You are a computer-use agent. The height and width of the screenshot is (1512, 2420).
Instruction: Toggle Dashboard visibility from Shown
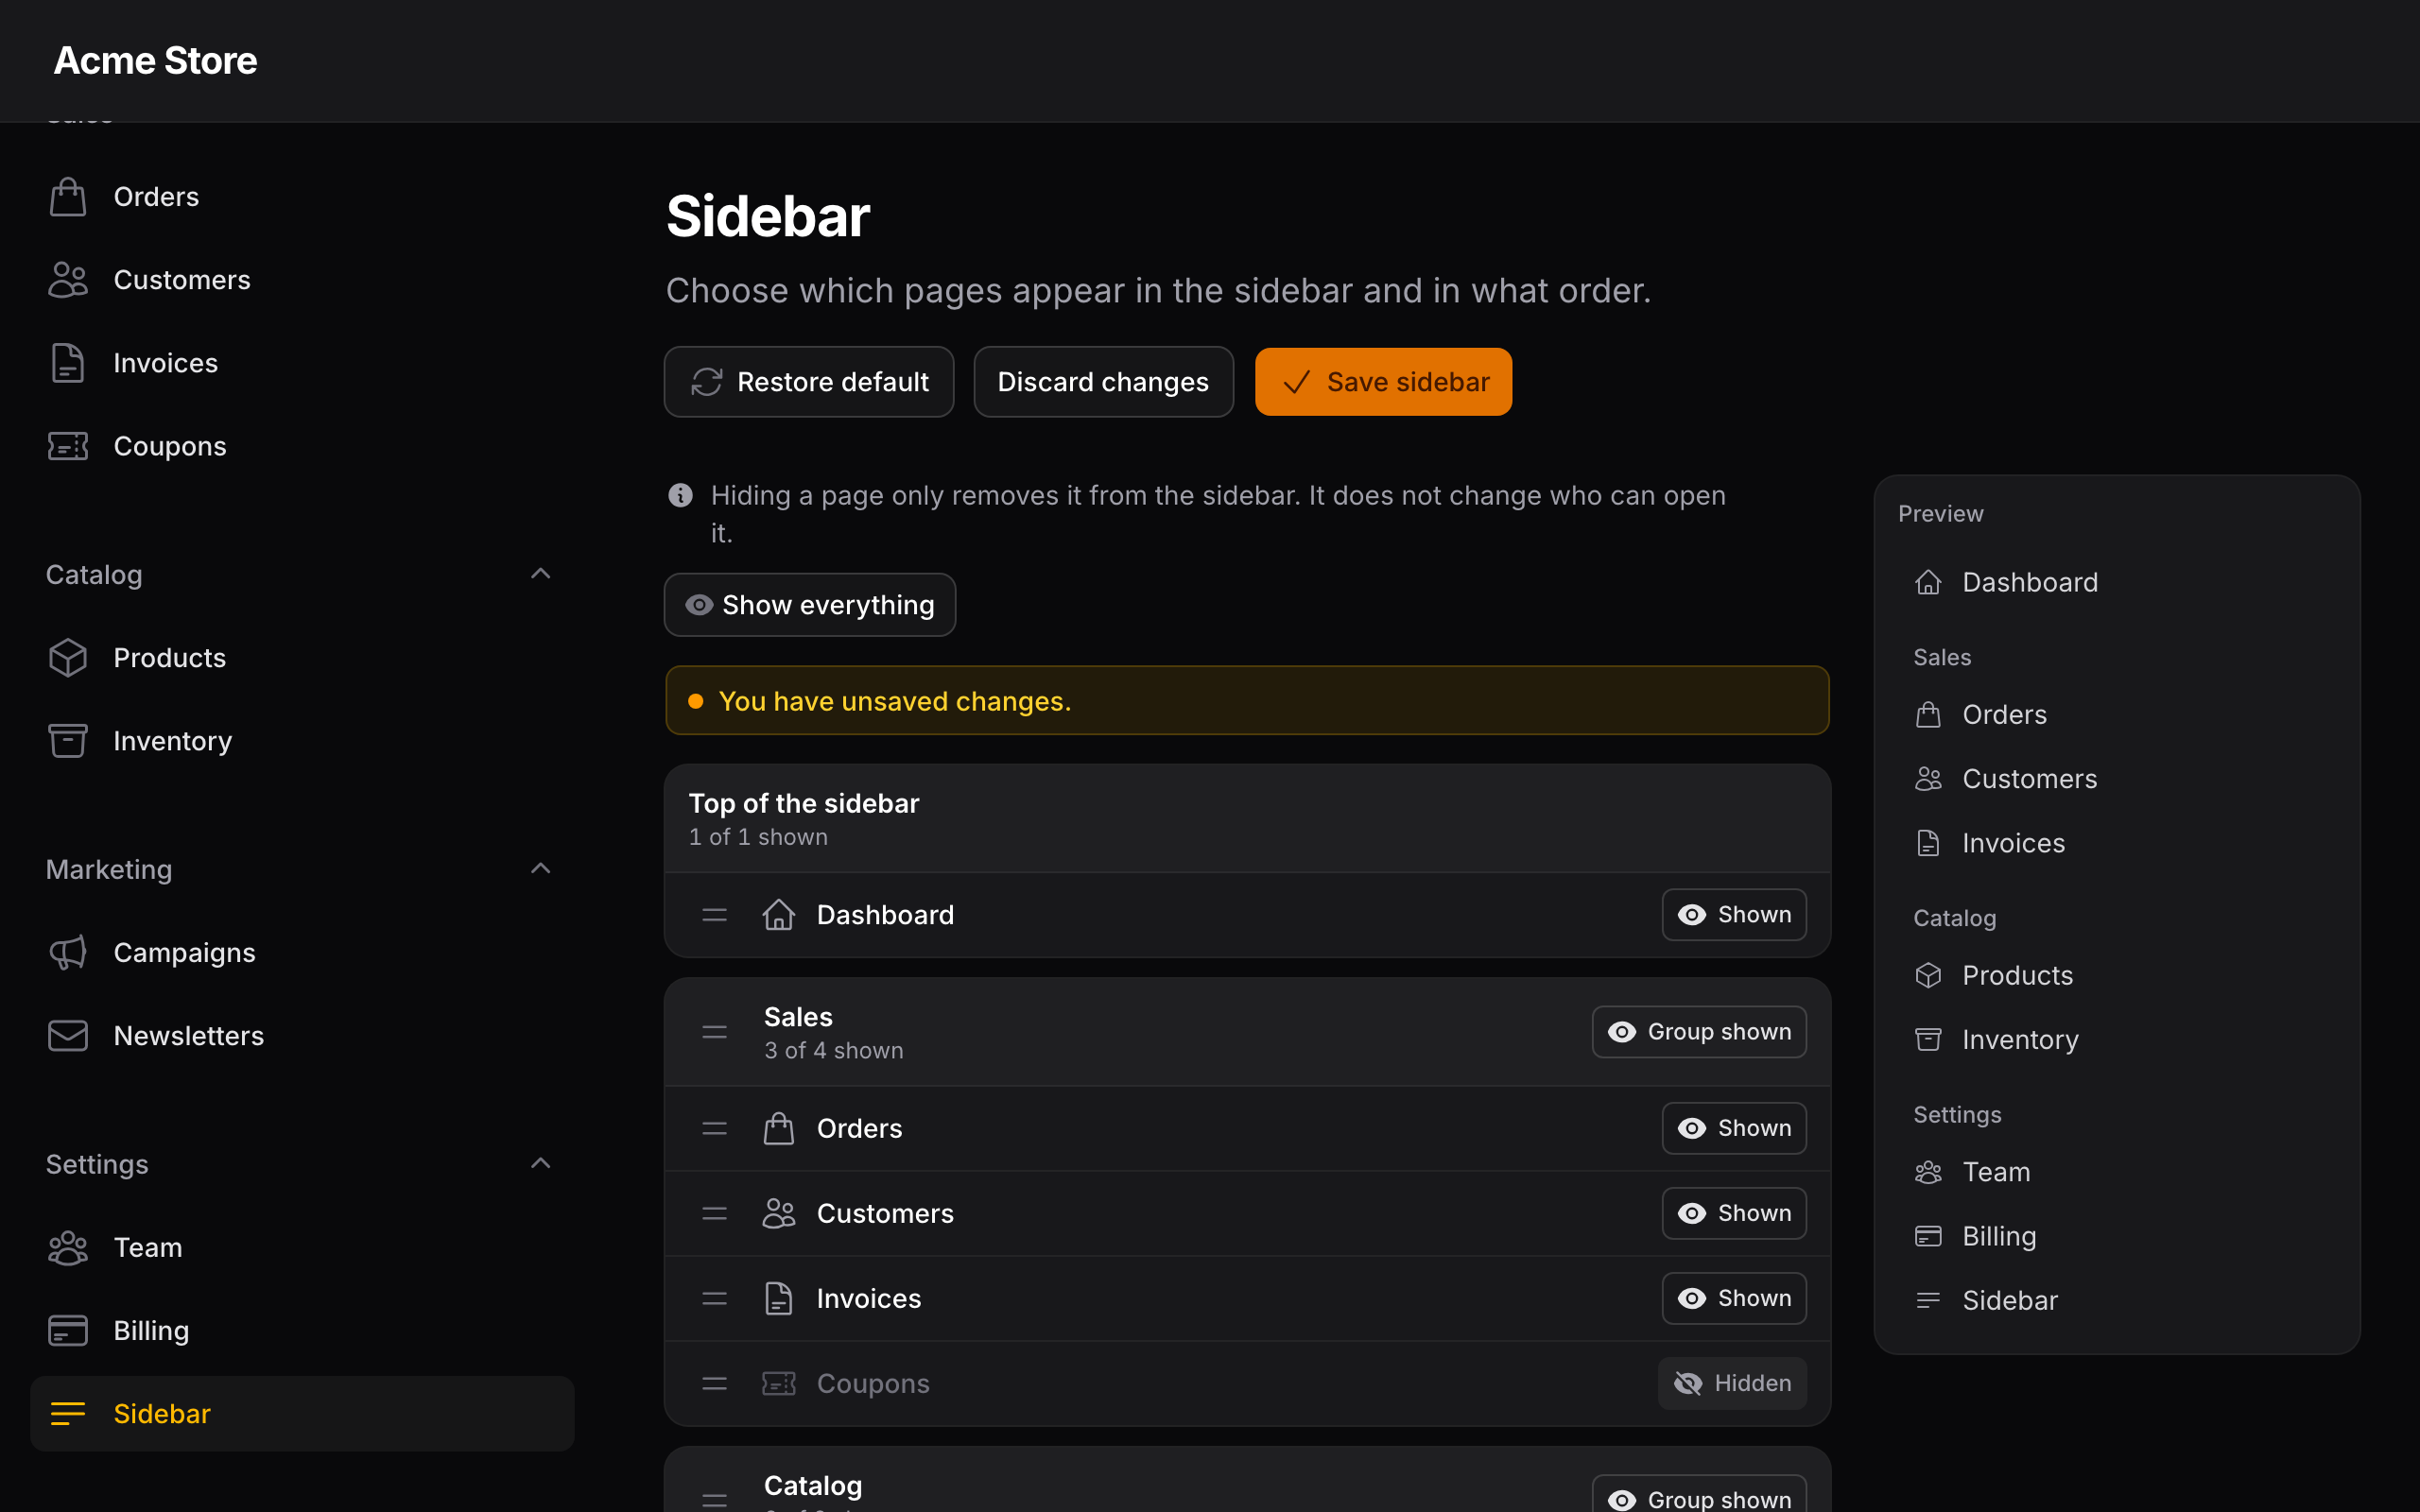1733,915
